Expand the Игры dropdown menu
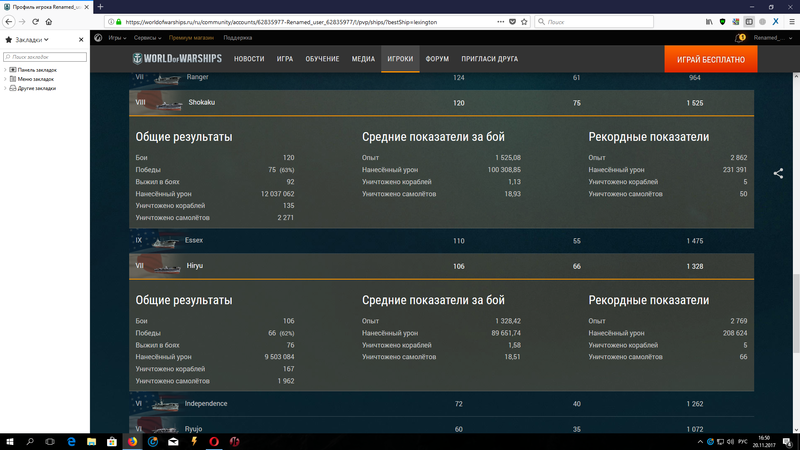Viewport: 800px width, 450px height. point(117,38)
